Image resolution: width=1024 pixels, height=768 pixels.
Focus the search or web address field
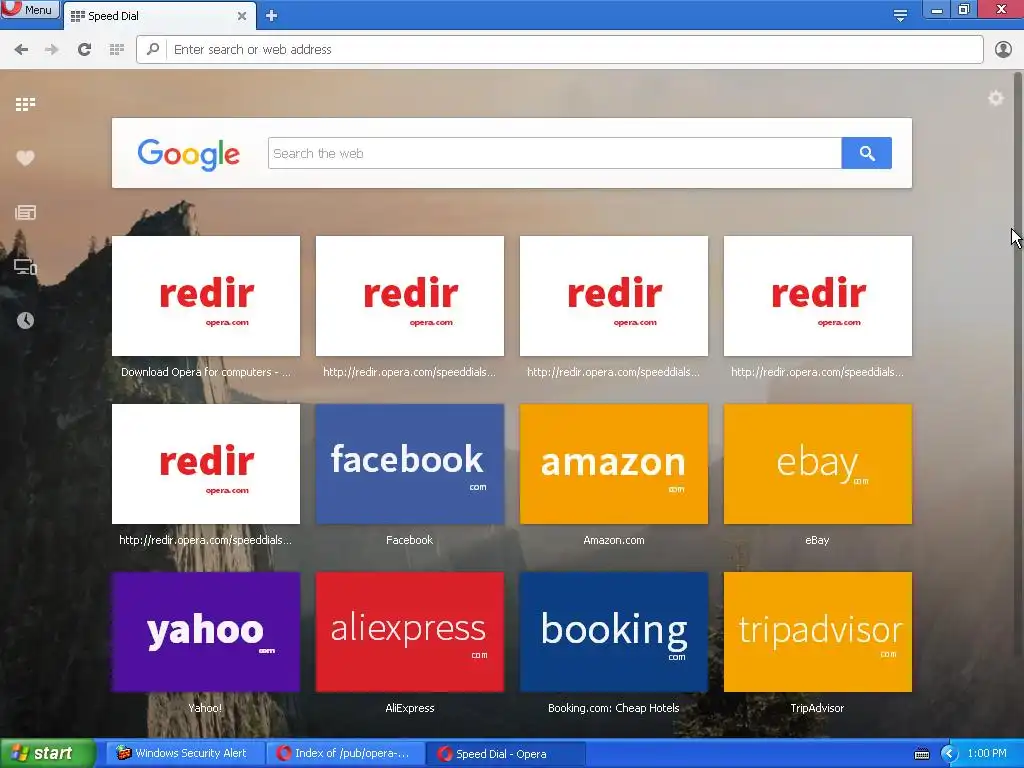click(x=560, y=50)
